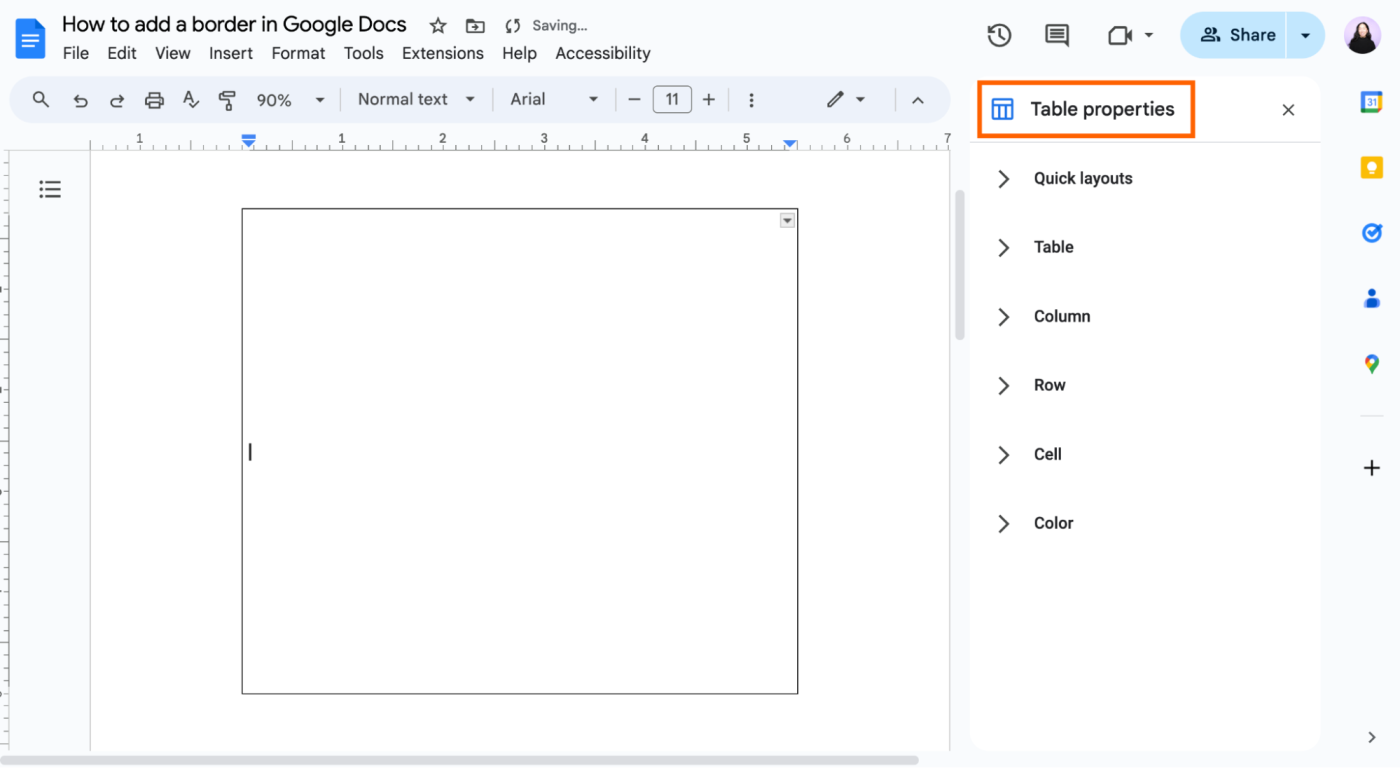
Task: Click the horizontal scrollbar at bottom
Action: 460,760
